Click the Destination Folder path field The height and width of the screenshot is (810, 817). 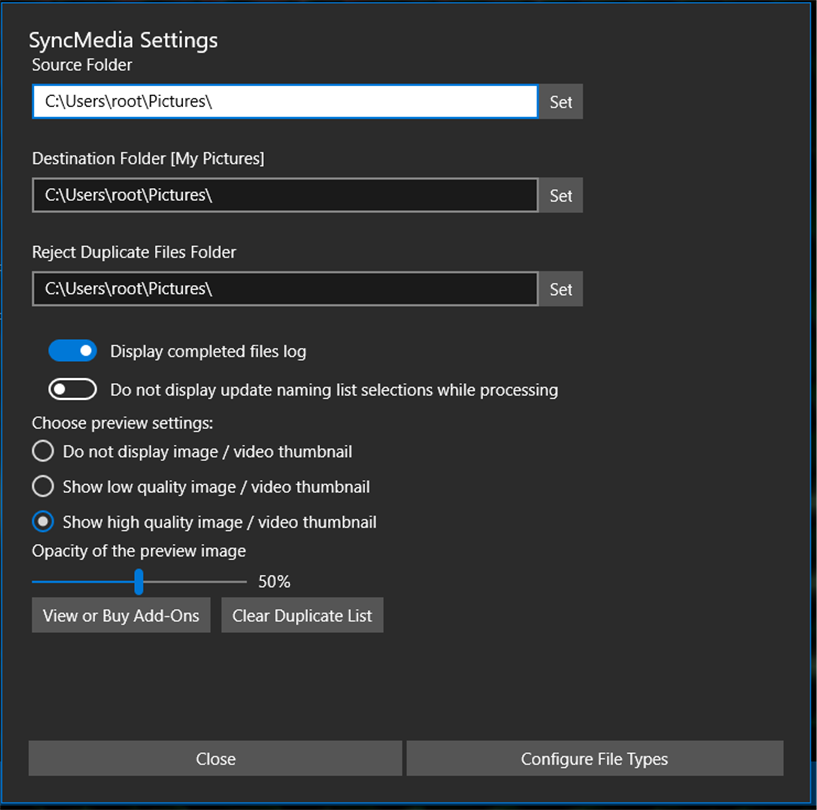285,195
